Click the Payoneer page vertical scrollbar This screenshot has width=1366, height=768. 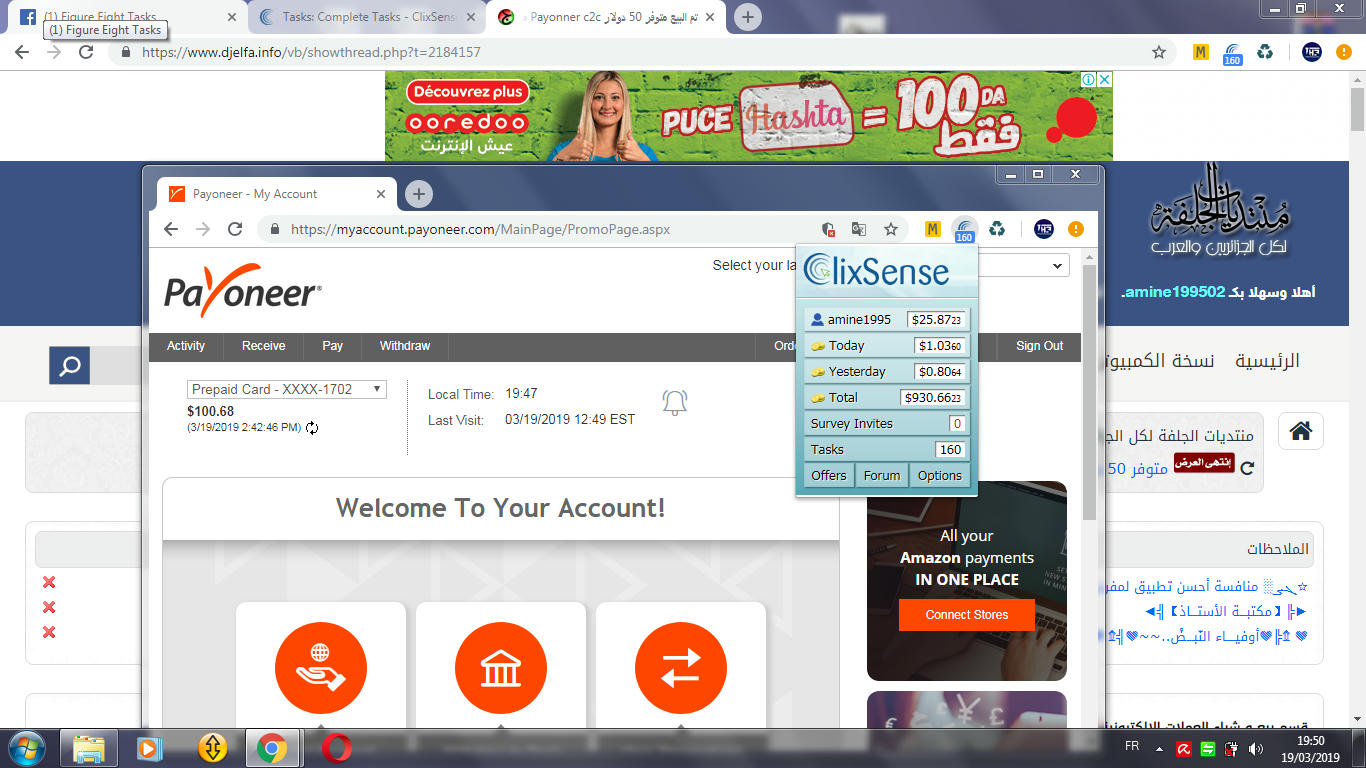tap(1090, 390)
